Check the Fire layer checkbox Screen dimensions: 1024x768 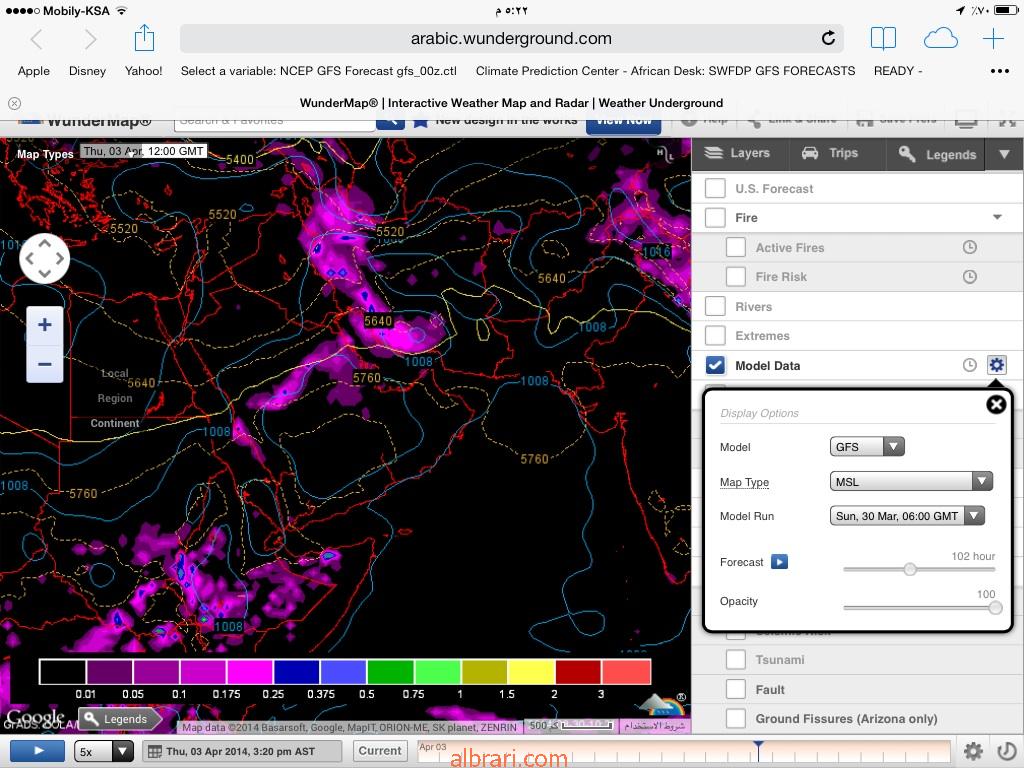715,217
